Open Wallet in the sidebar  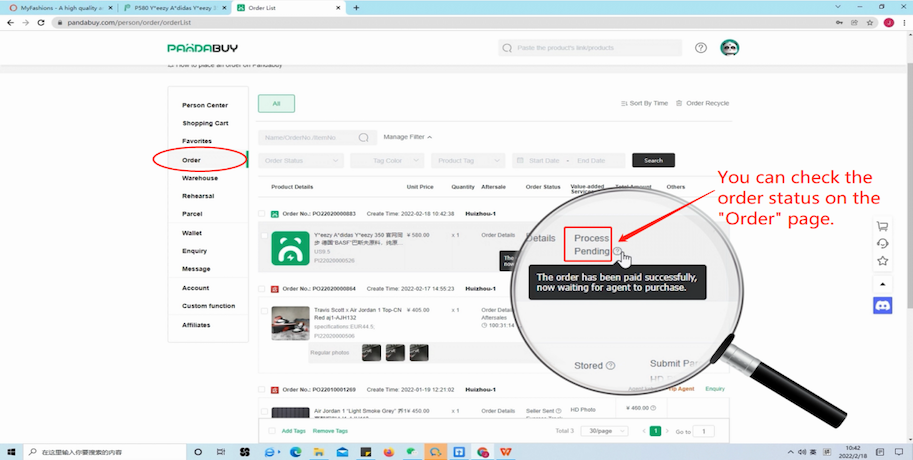coord(192,233)
